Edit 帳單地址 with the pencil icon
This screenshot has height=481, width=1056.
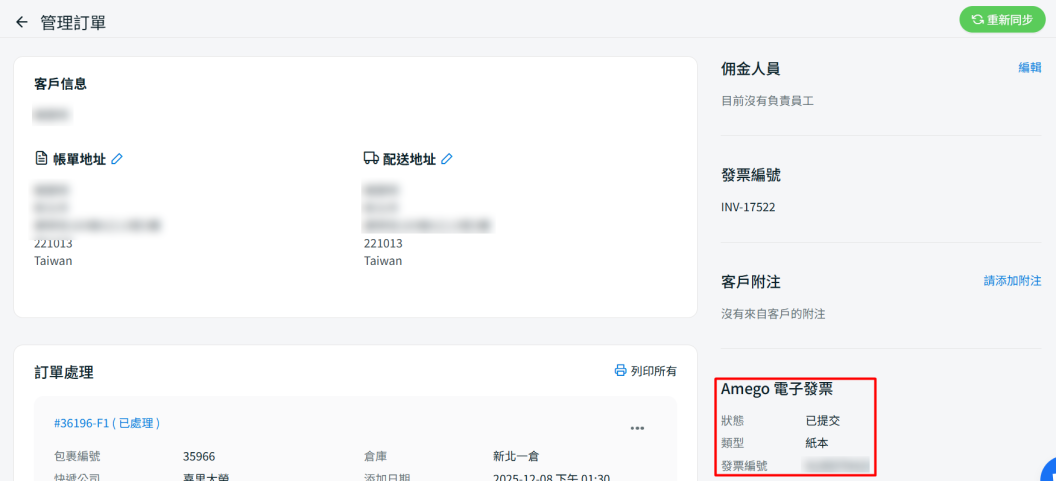[x=117, y=159]
